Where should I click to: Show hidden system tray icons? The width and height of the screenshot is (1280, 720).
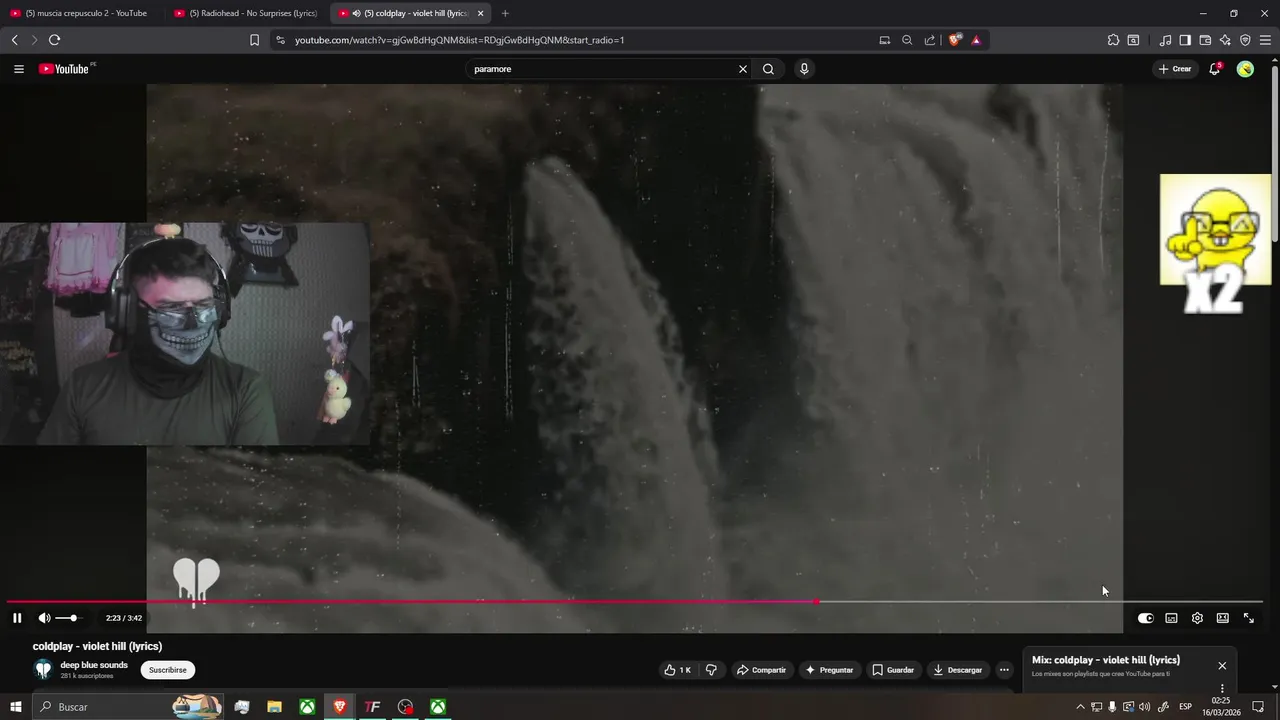pos(1080,707)
